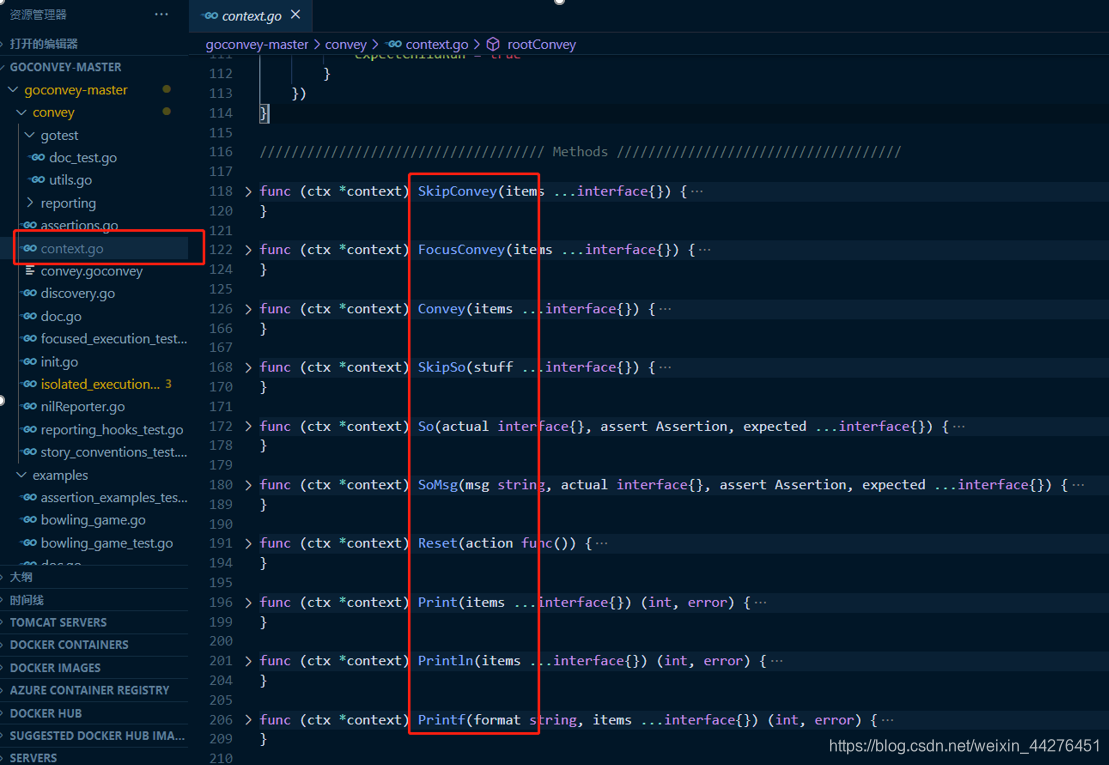
Task: Click the Go icon beside discovery.go
Action: pos(30,293)
